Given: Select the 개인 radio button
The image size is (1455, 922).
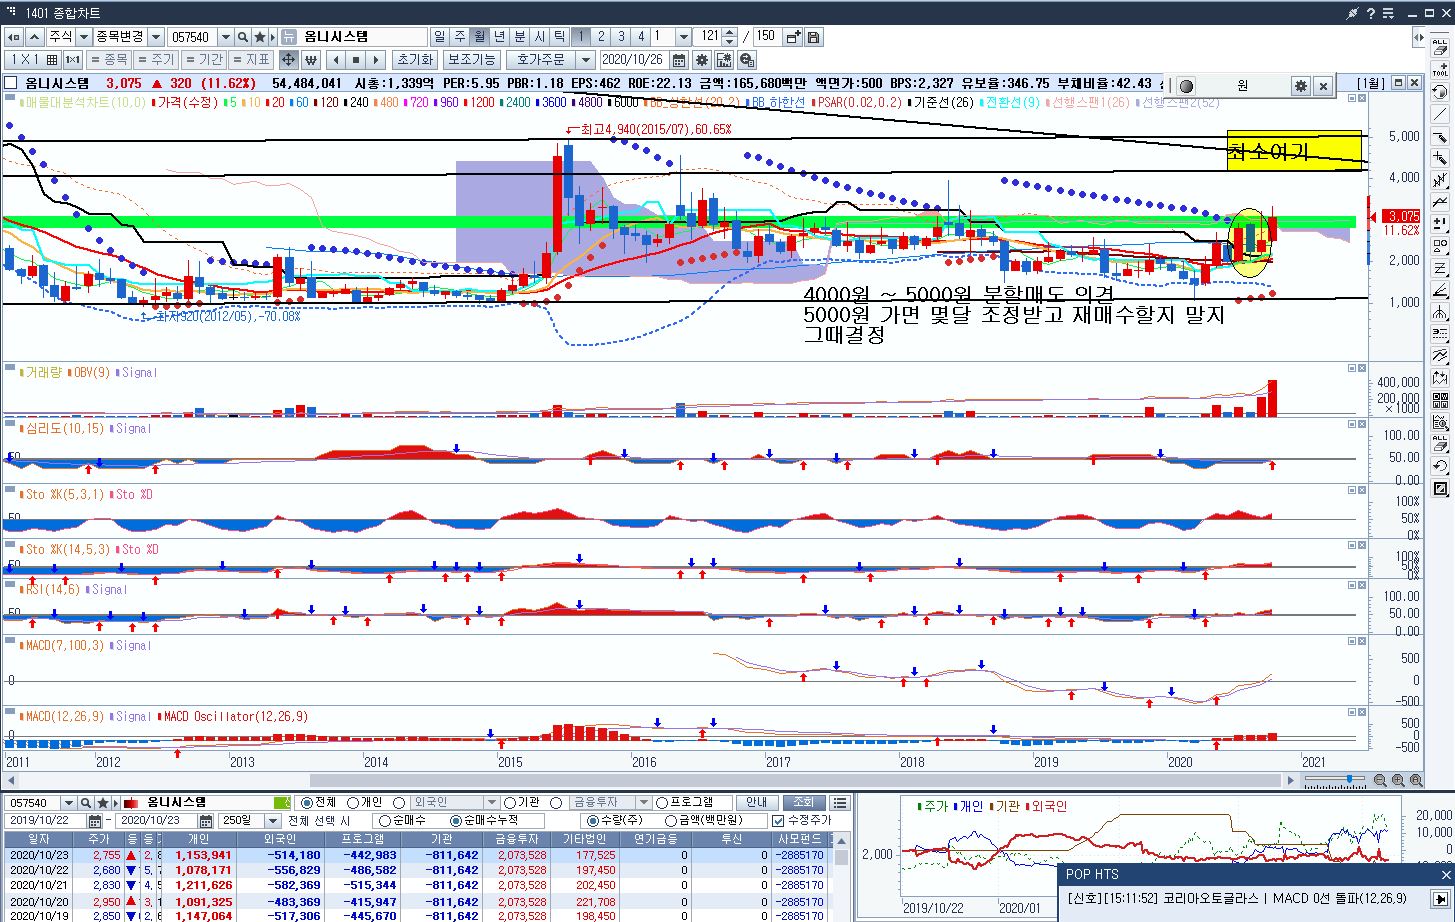Looking at the screenshot, I should pyautogui.click(x=353, y=803).
